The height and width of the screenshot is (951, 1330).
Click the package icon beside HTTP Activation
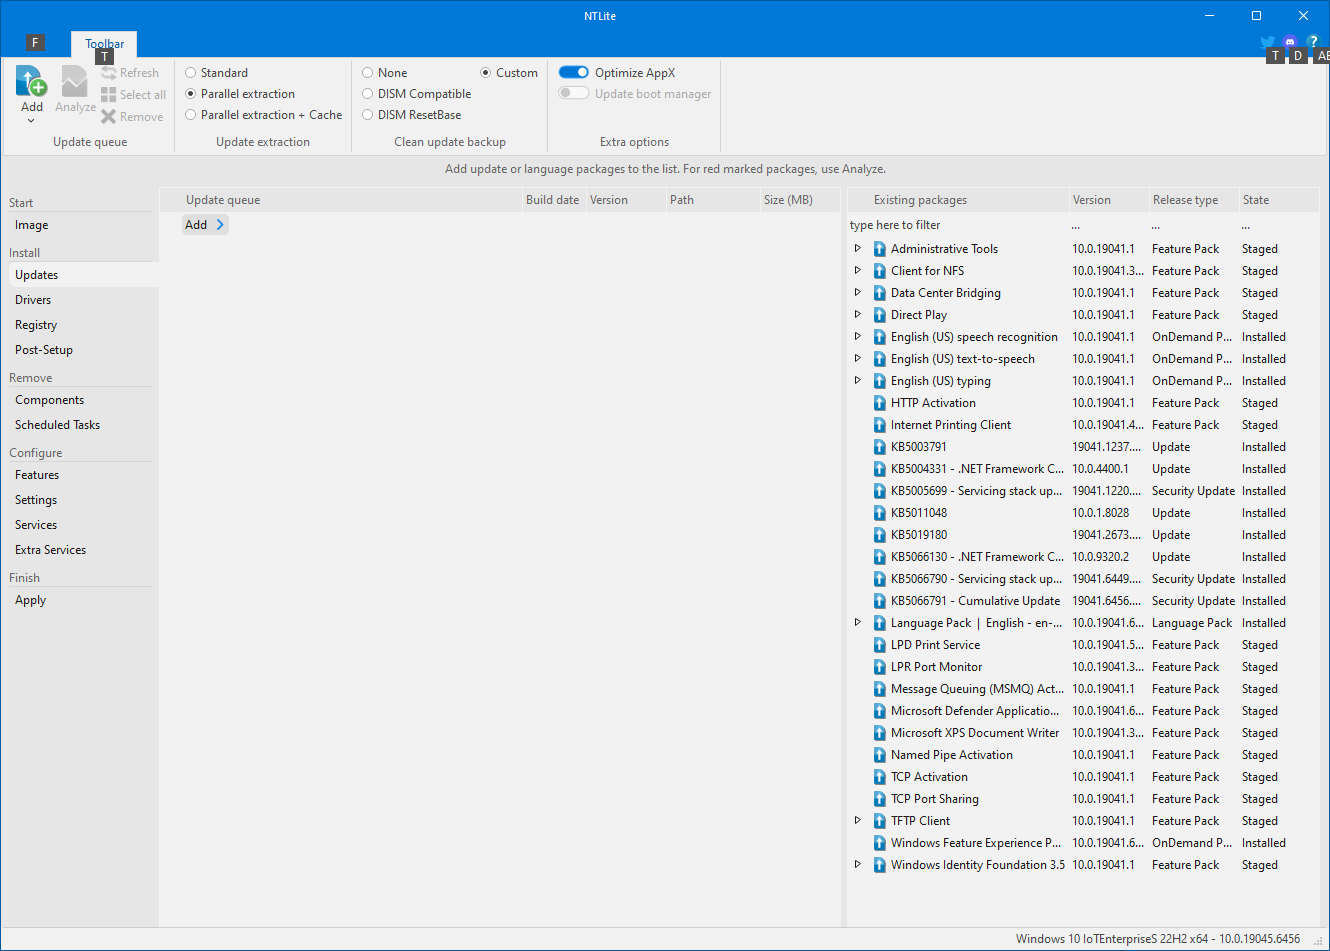point(879,403)
